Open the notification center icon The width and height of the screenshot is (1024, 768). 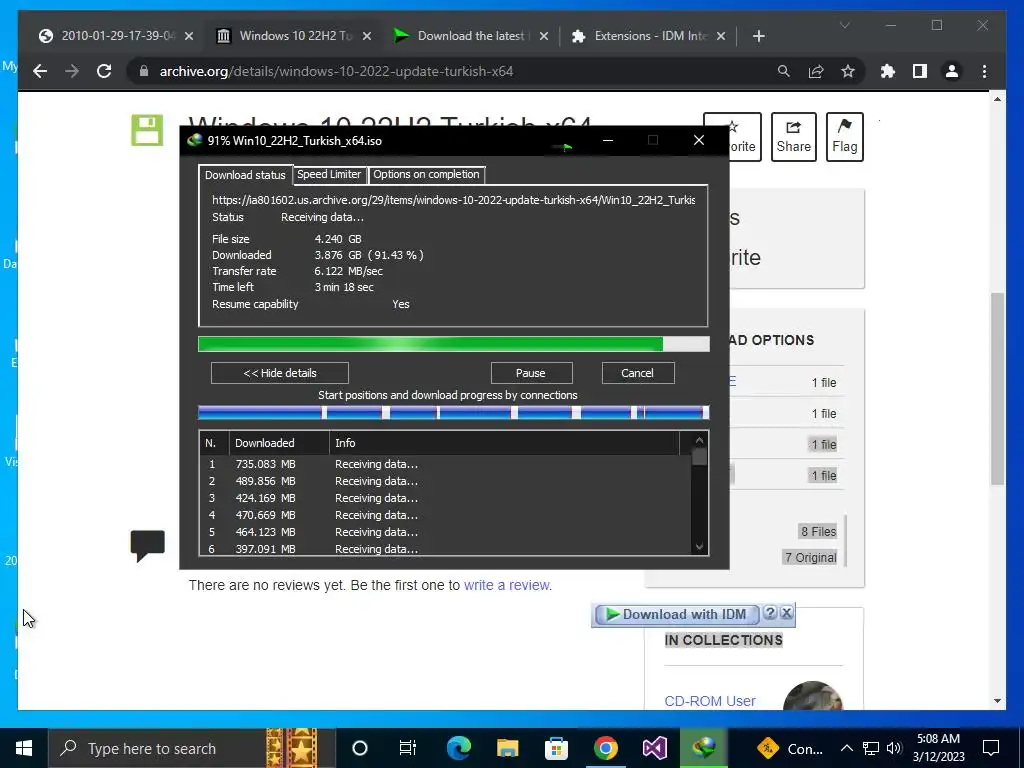(x=991, y=748)
